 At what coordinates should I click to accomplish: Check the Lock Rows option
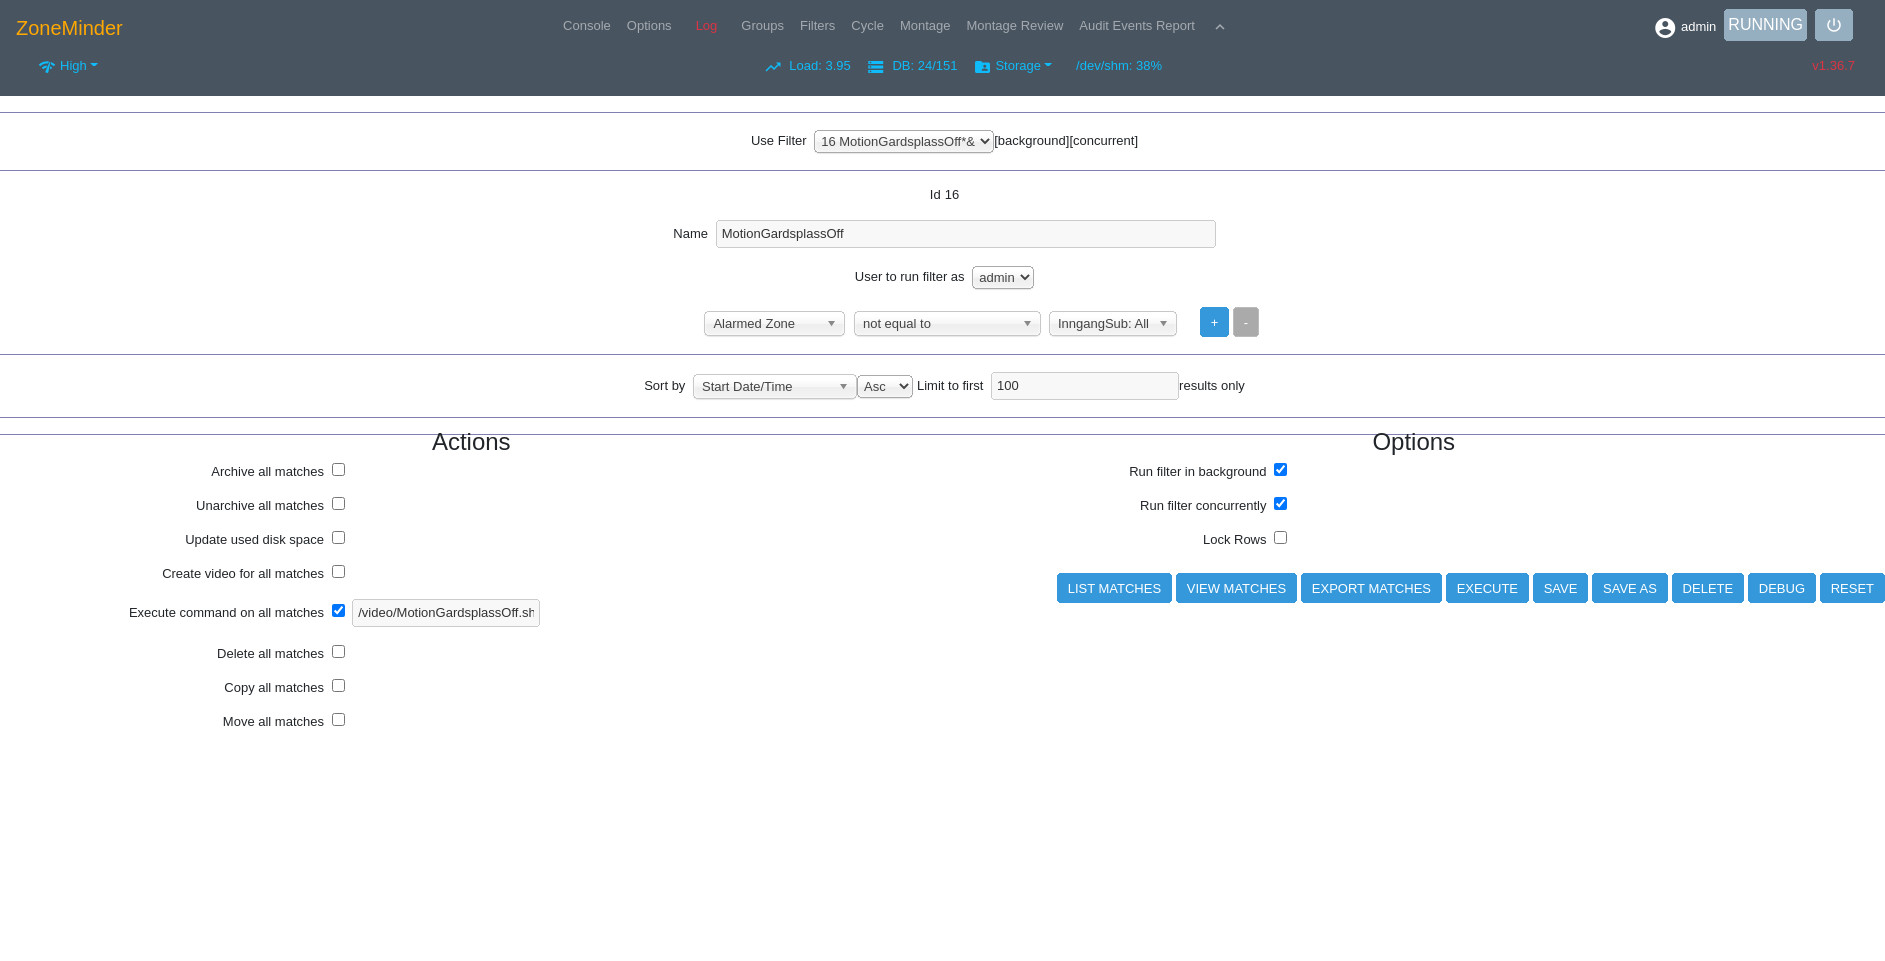click(x=1280, y=537)
